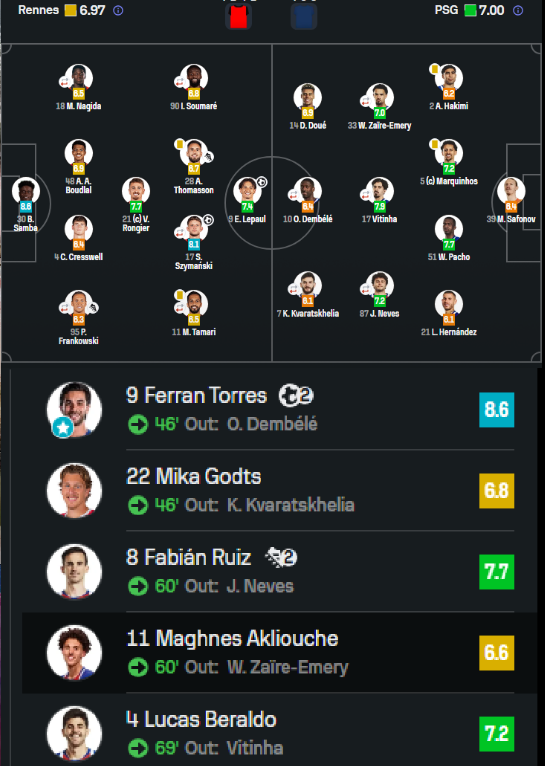Open V. Rongier captain player card

(136, 204)
